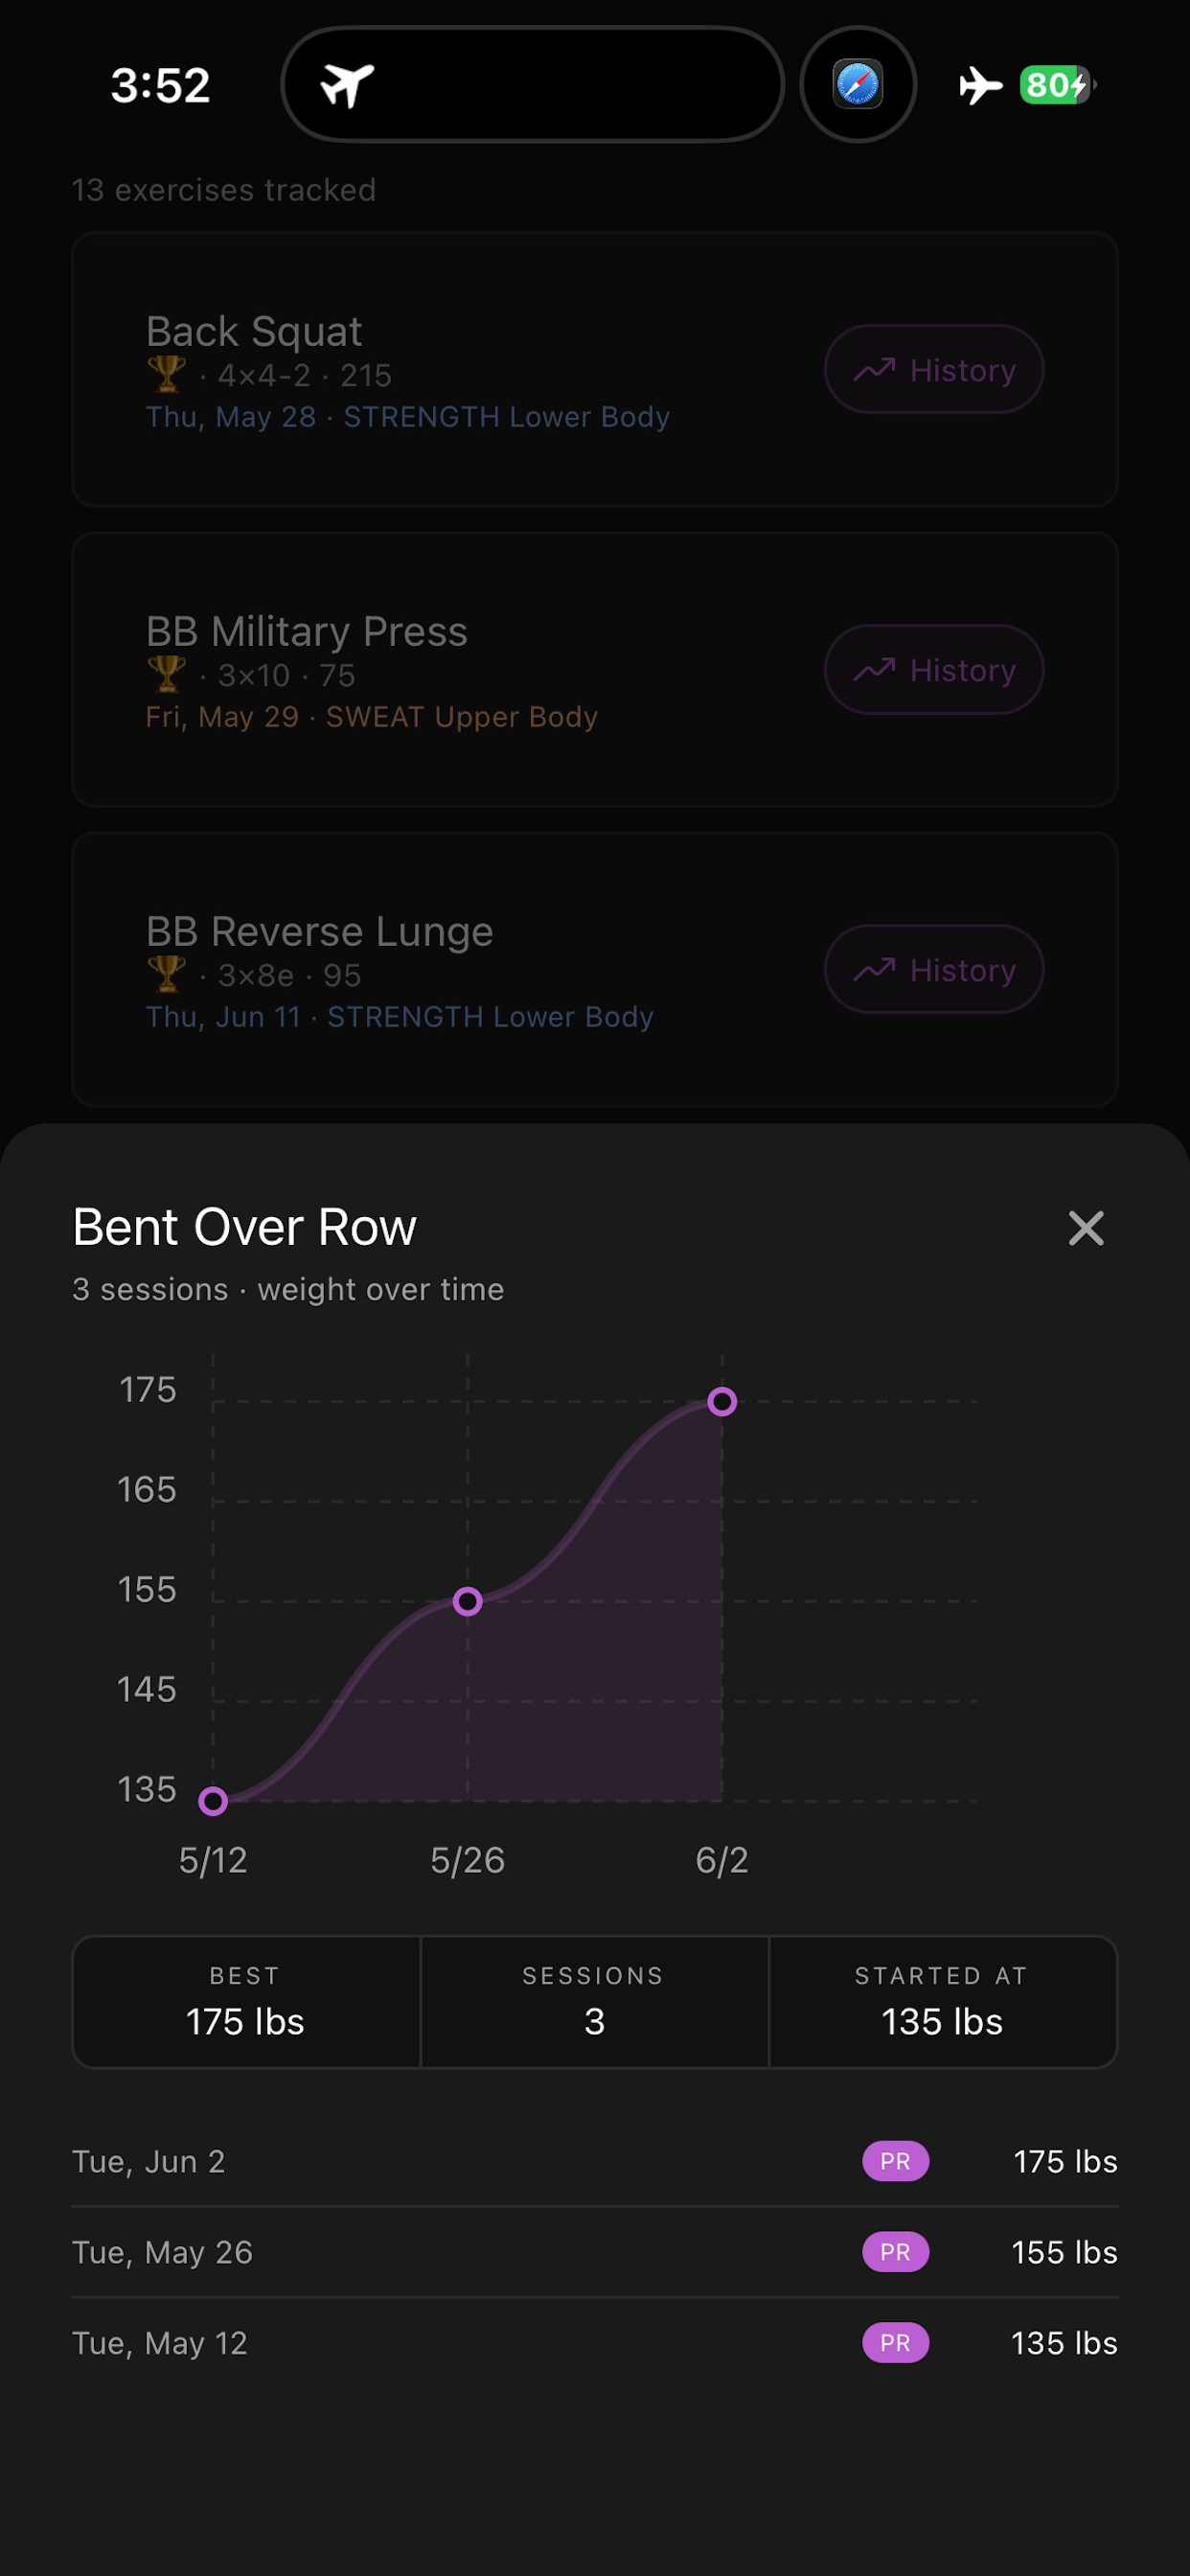Click the BB Military Press trophy icon

[166, 675]
